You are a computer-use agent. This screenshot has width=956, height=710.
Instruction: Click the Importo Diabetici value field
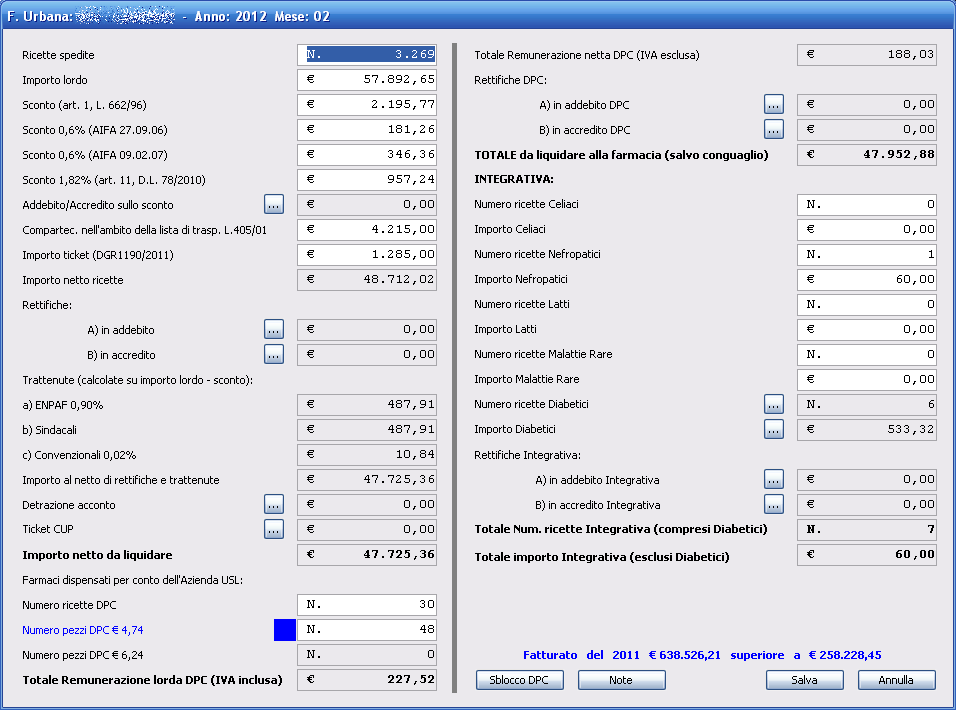(867, 429)
